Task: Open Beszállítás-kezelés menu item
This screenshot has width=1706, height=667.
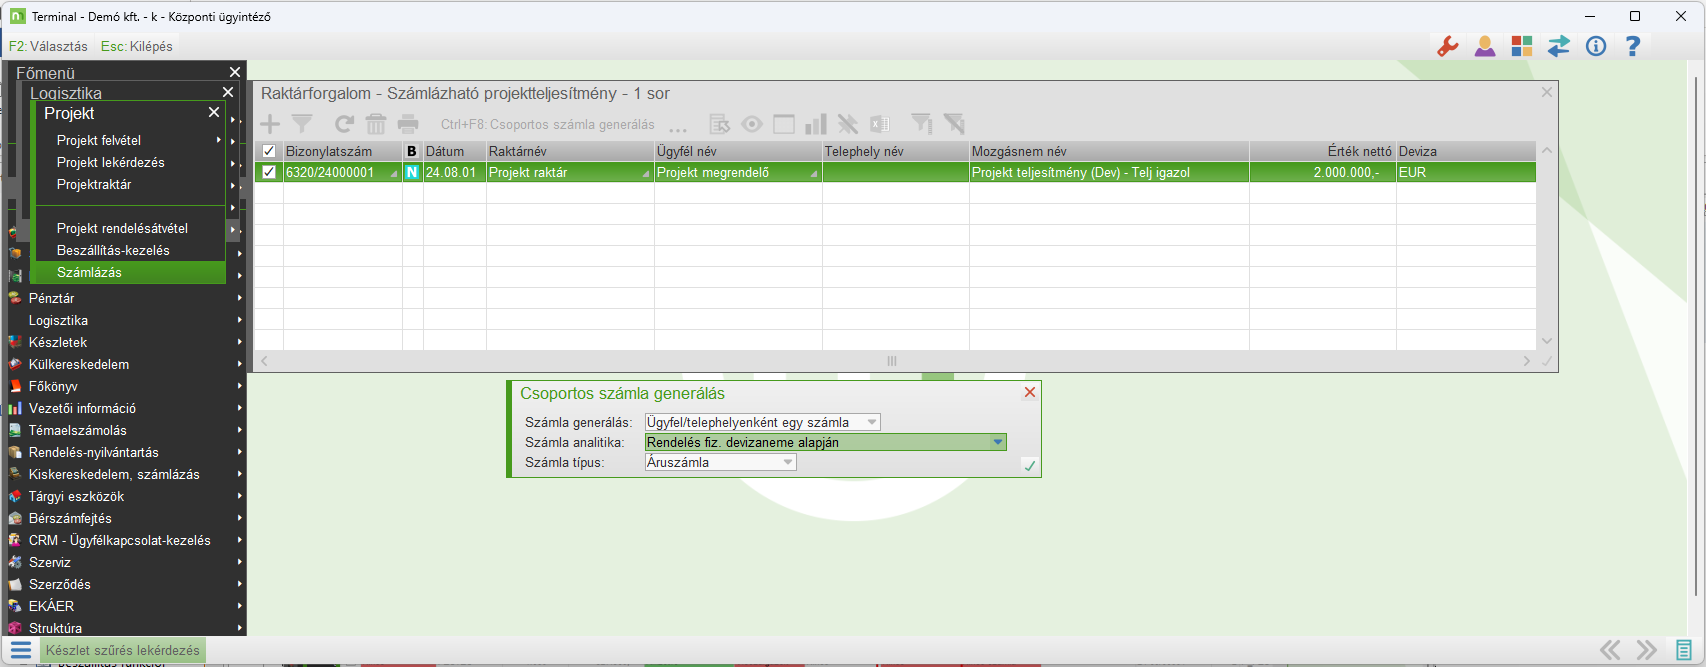Action: tap(130, 250)
